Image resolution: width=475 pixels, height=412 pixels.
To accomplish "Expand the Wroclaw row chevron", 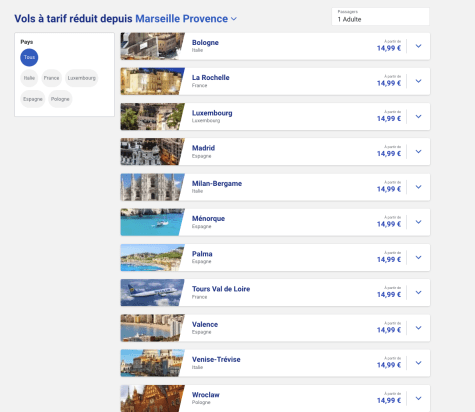I will coord(419,398).
